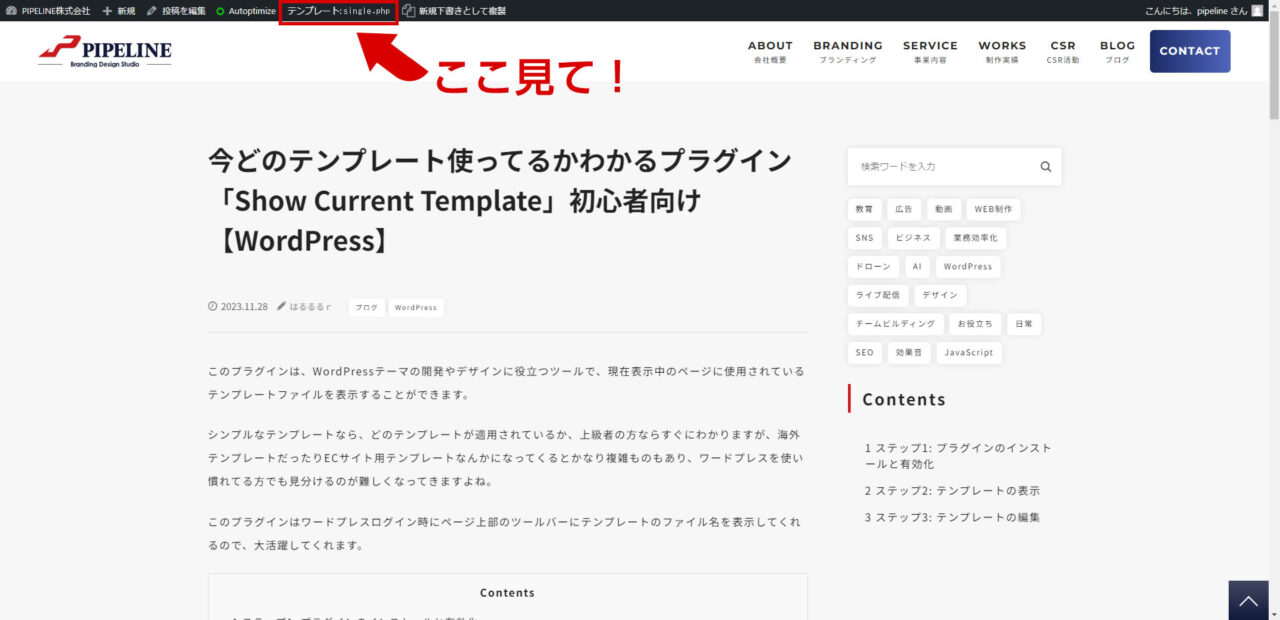
Task: Click the plus icon for 新規
Action: [107, 11]
